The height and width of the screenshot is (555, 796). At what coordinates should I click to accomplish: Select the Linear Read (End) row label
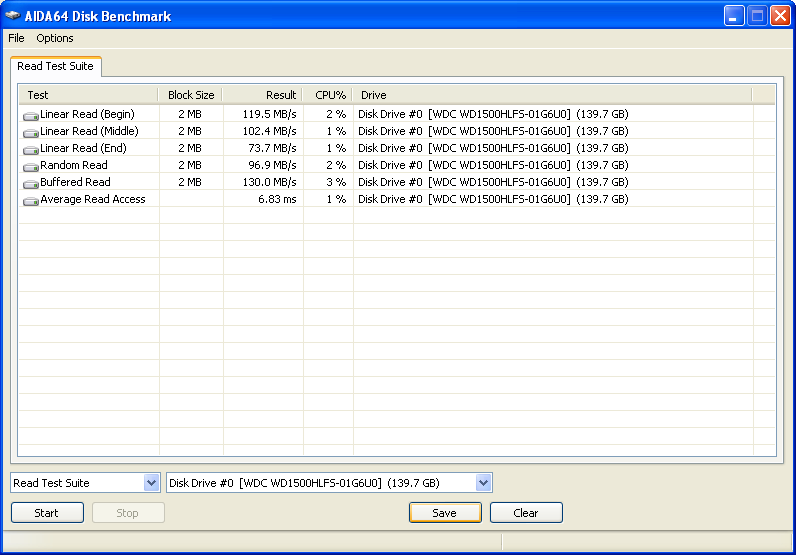[83, 148]
